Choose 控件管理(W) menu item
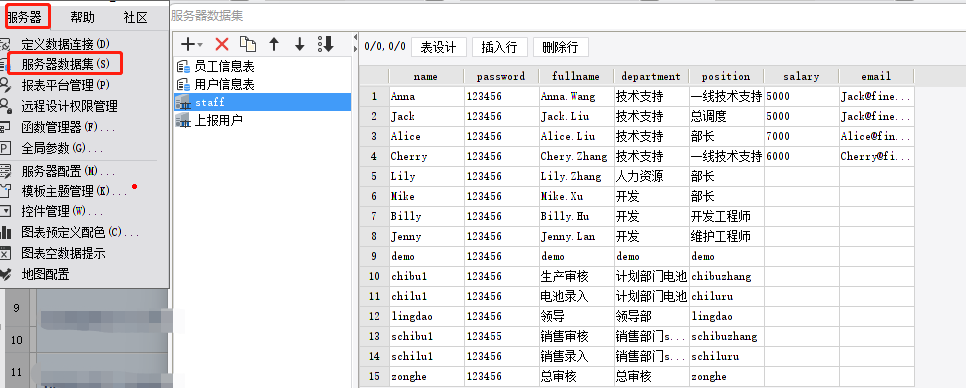 [x=62, y=211]
